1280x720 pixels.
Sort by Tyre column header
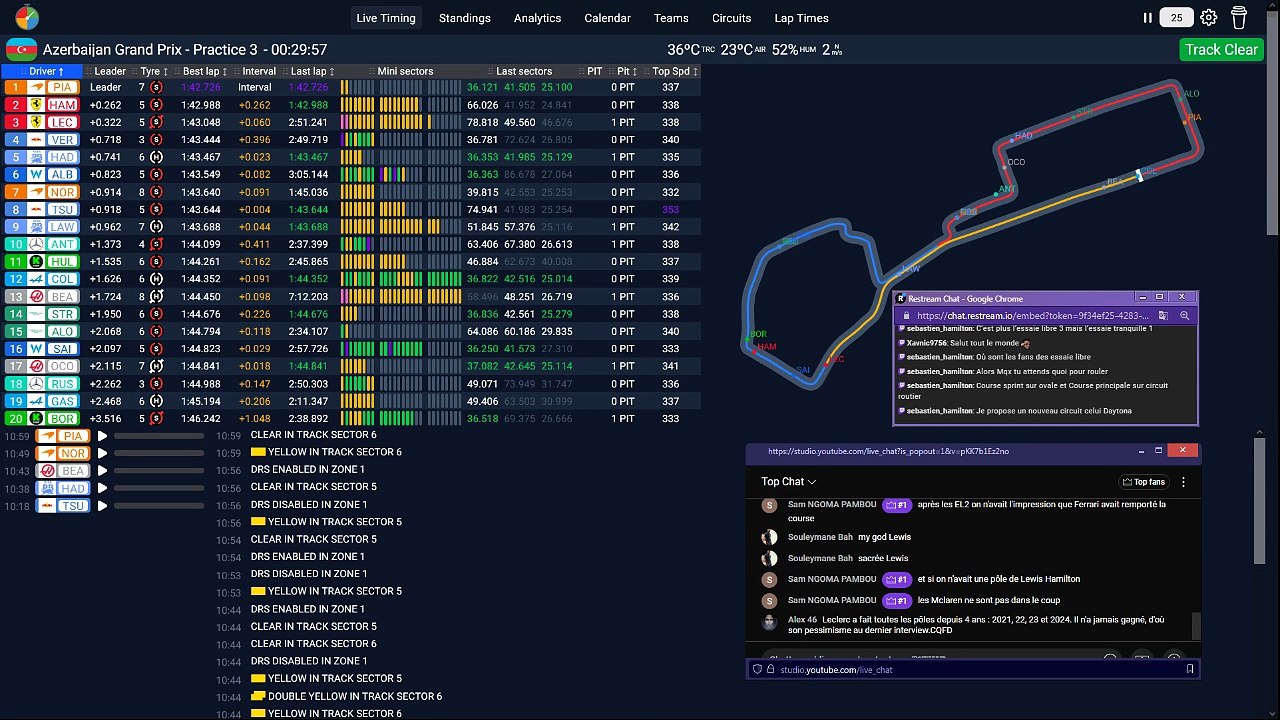pyautogui.click(x=154, y=71)
